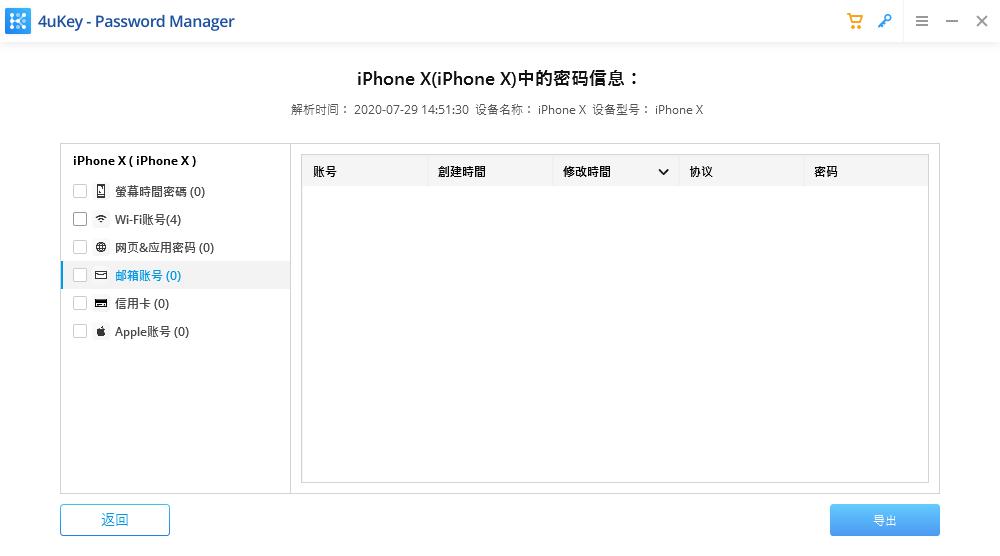1000x556 pixels.
Task: Check the 邮箱账号 (0) checkbox
Action: [80, 275]
